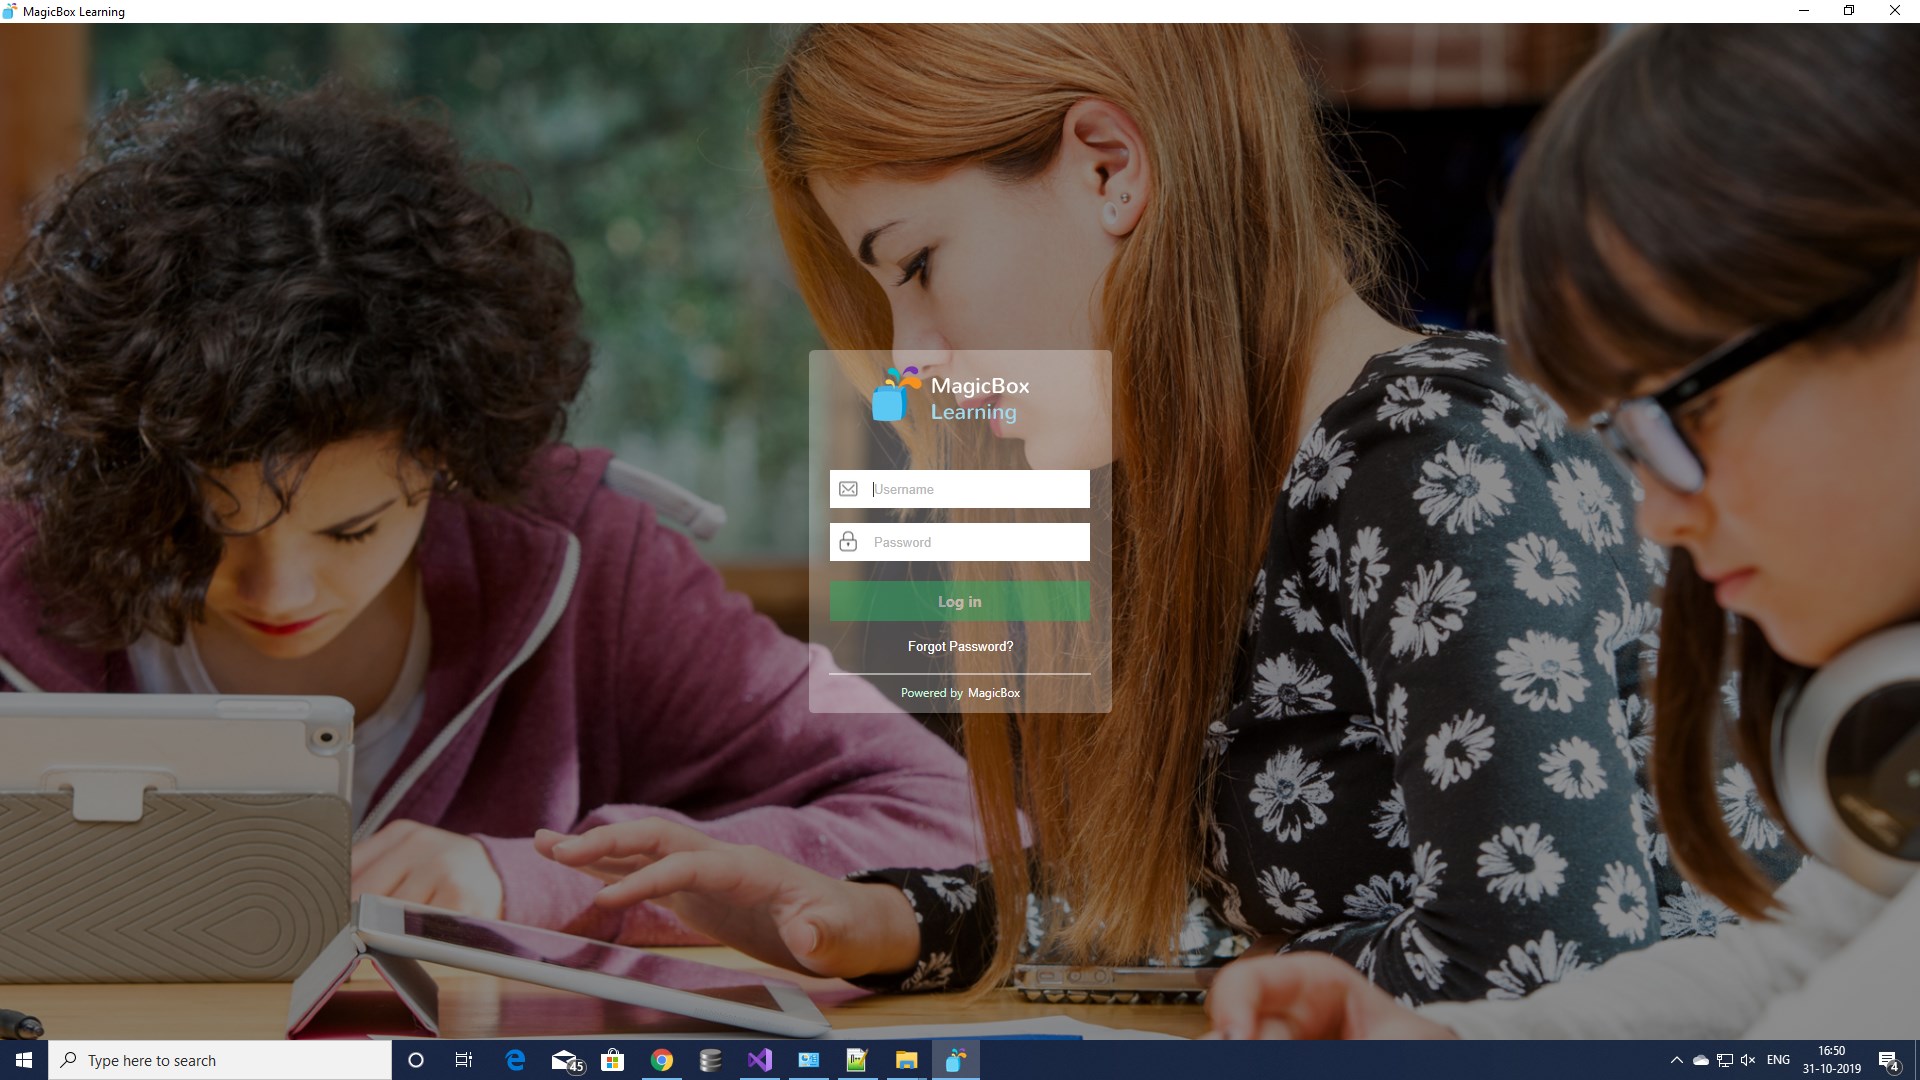Viewport: 1920px width, 1080px height.
Task: Click the Powered by MagicBox link
Action: click(960, 693)
